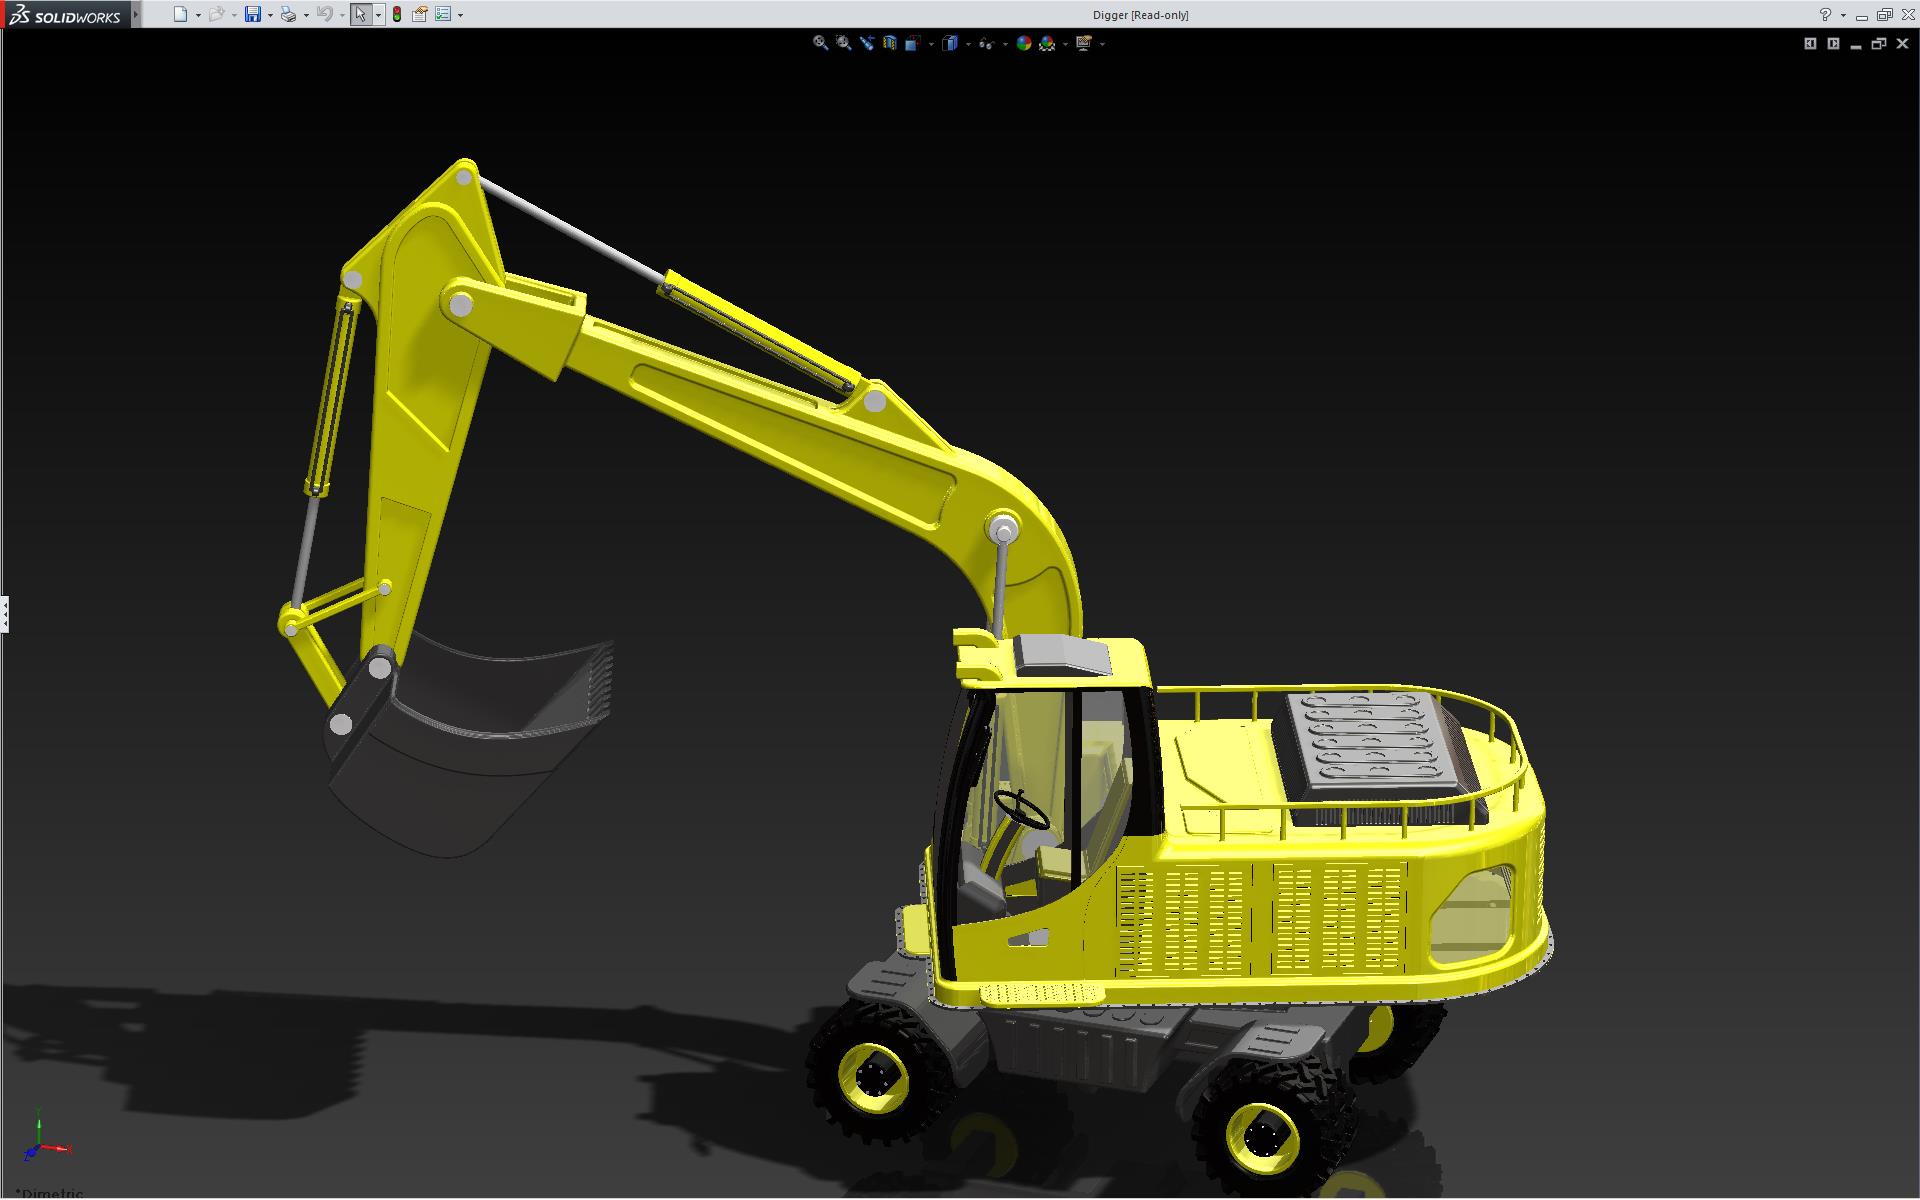Click the New document icon
Screen dimensions: 1920x1200
180,14
